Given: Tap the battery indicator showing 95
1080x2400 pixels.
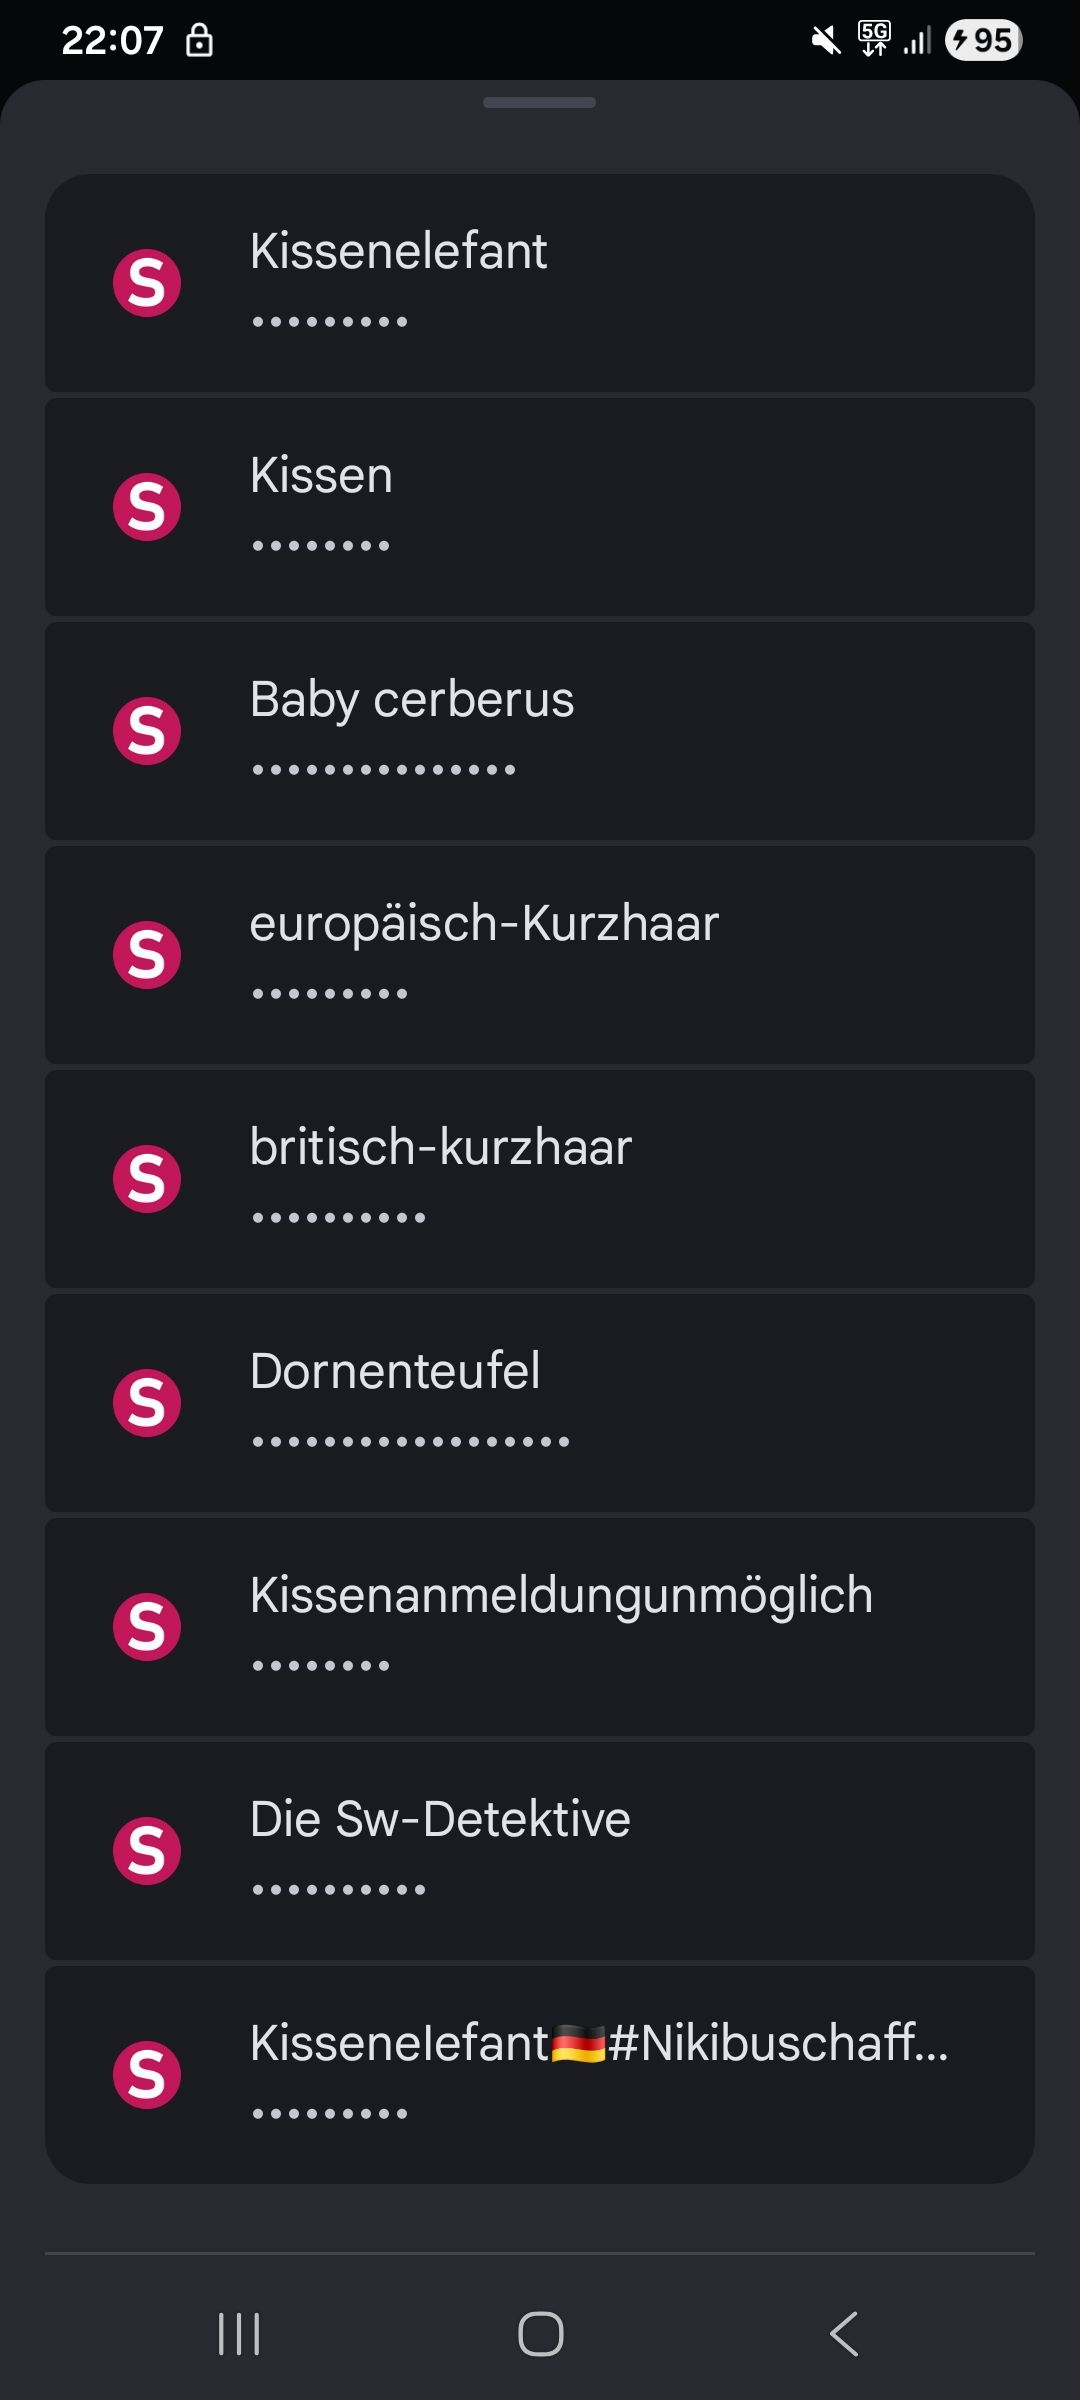Looking at the screenshot, I should (x=983, y=41).
